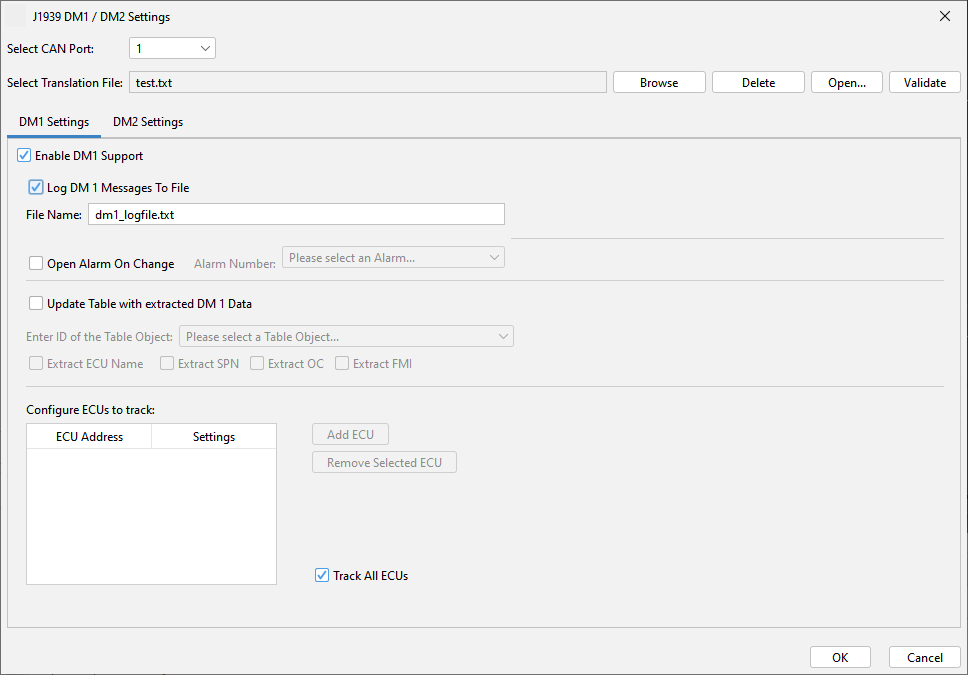This screenshot has width=968, height=675.
Task: Select the DM1 Settings tab
Action: pyautogui.click(x=54, y=122)
